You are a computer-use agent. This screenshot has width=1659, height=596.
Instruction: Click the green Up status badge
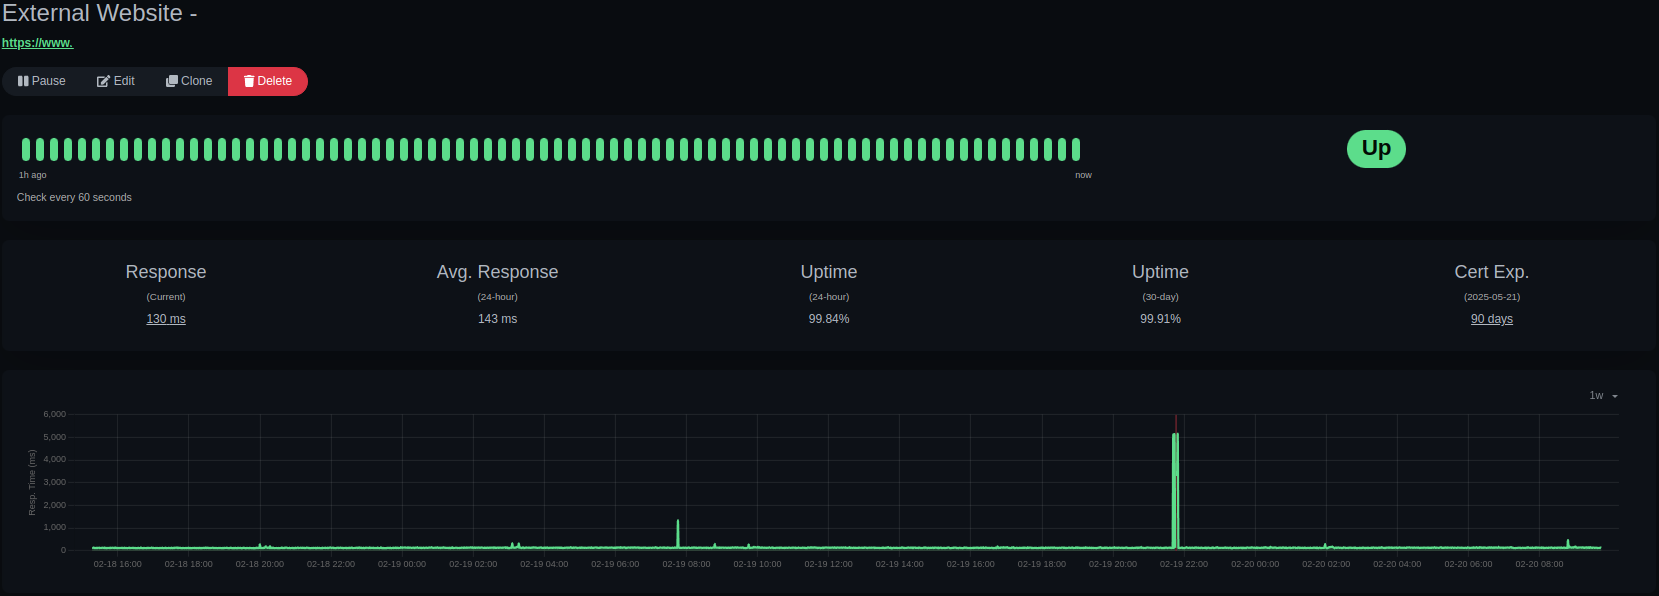[x=1376, y=149]
